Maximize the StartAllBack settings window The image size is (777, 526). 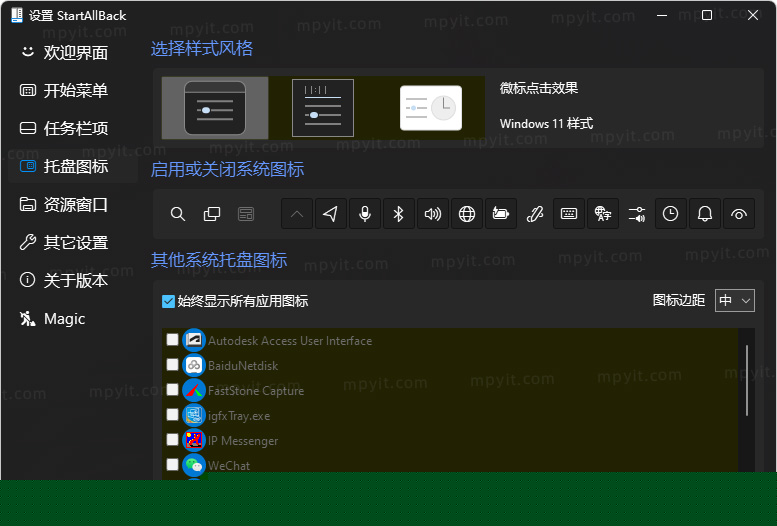click(707, 15)
